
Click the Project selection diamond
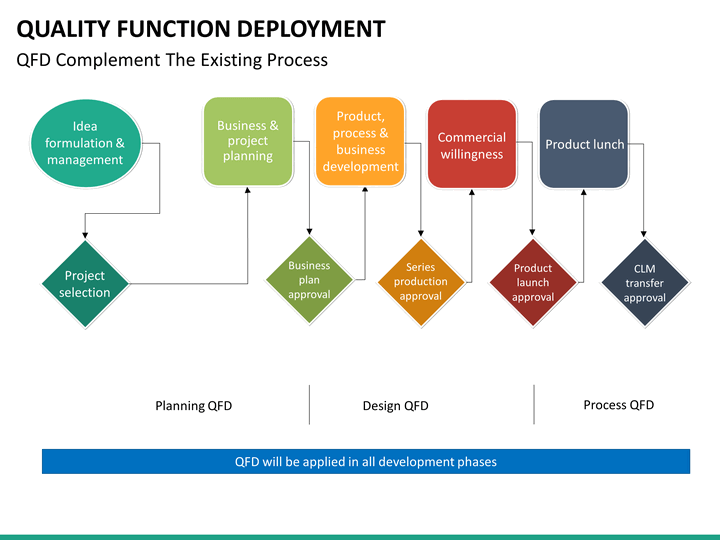pos(85,284)
